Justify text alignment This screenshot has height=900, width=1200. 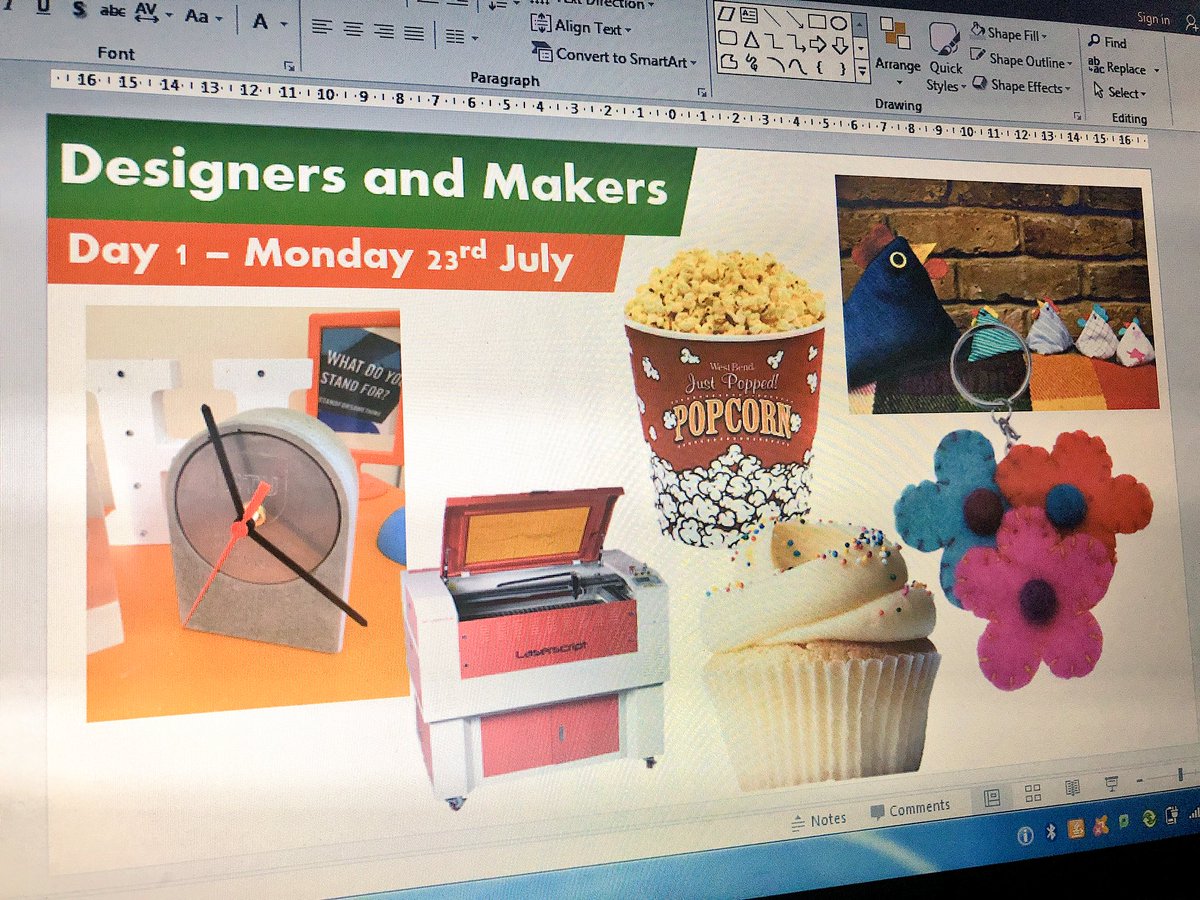click(x=414, y=33)
